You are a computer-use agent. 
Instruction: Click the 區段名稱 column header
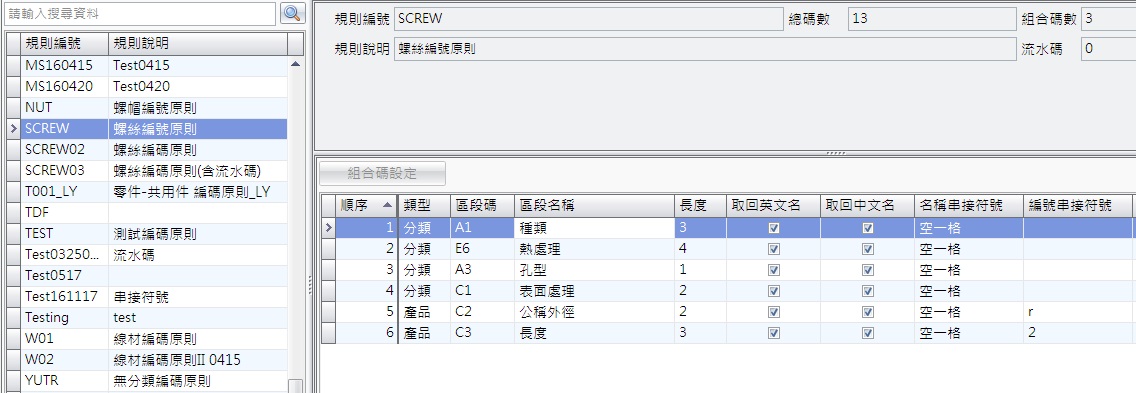point(594,205)
